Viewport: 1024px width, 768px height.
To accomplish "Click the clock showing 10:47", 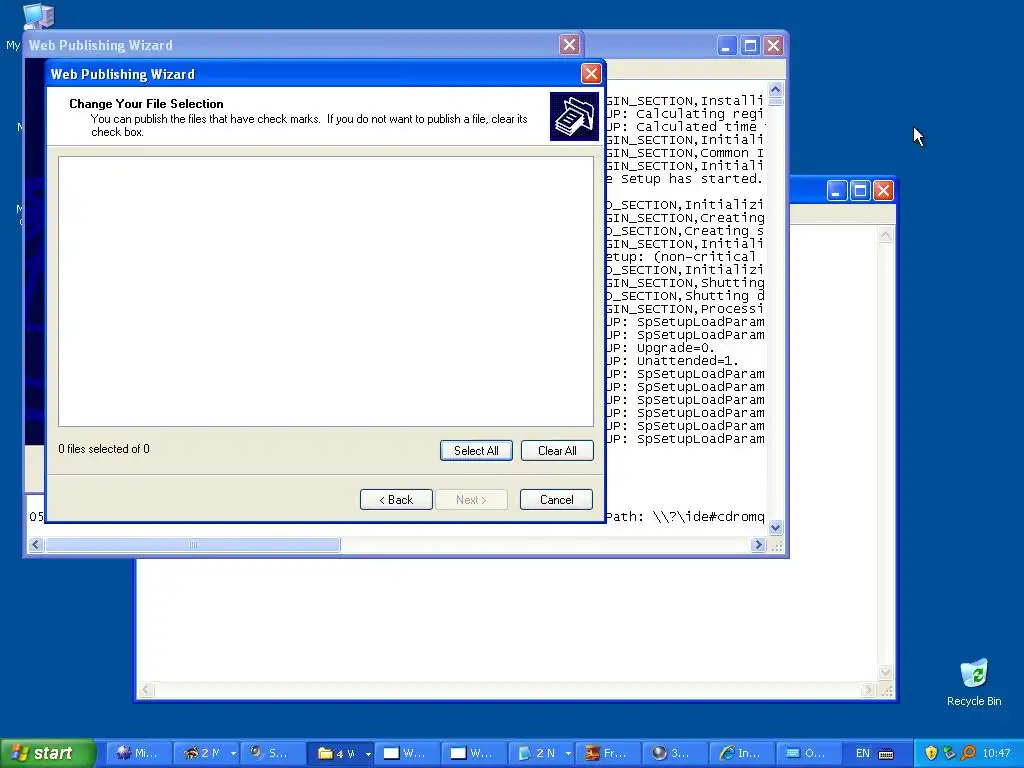I will [x=997, y=754].
